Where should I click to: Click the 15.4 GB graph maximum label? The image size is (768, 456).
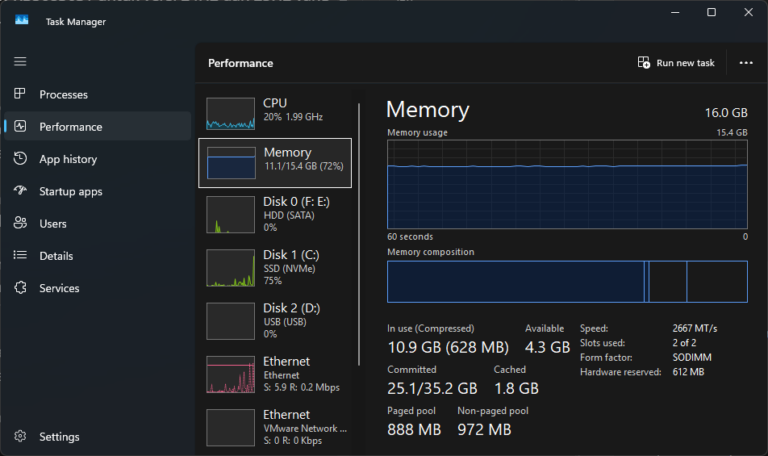click(x=732, y=132)
